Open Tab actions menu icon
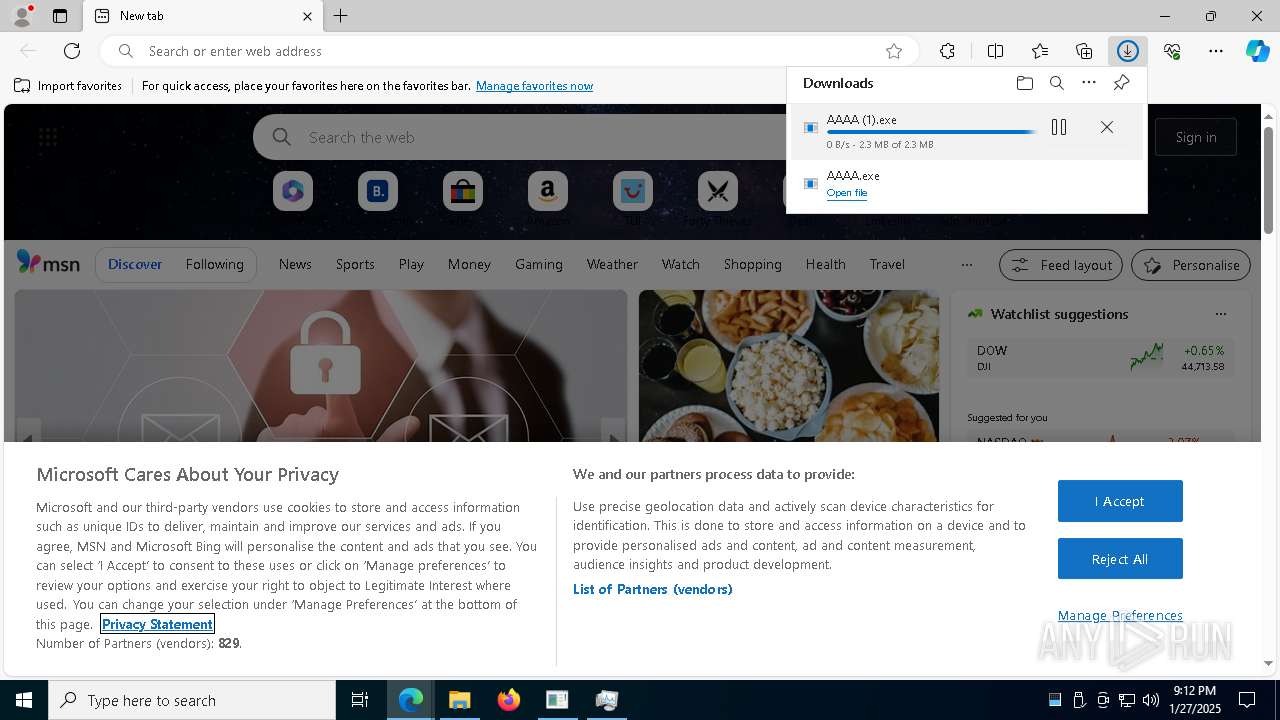 click(60, 16)
